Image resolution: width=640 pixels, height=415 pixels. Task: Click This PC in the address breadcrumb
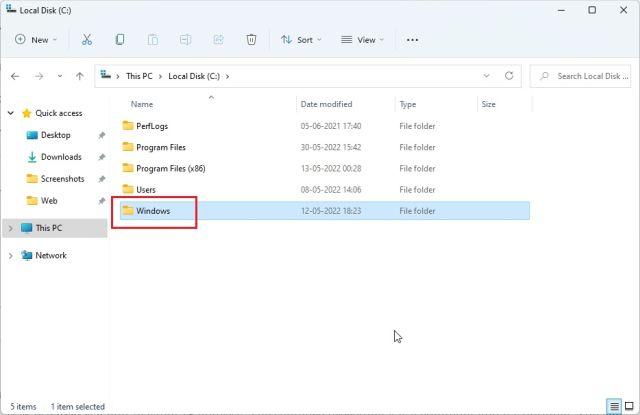tap(139, 76)
